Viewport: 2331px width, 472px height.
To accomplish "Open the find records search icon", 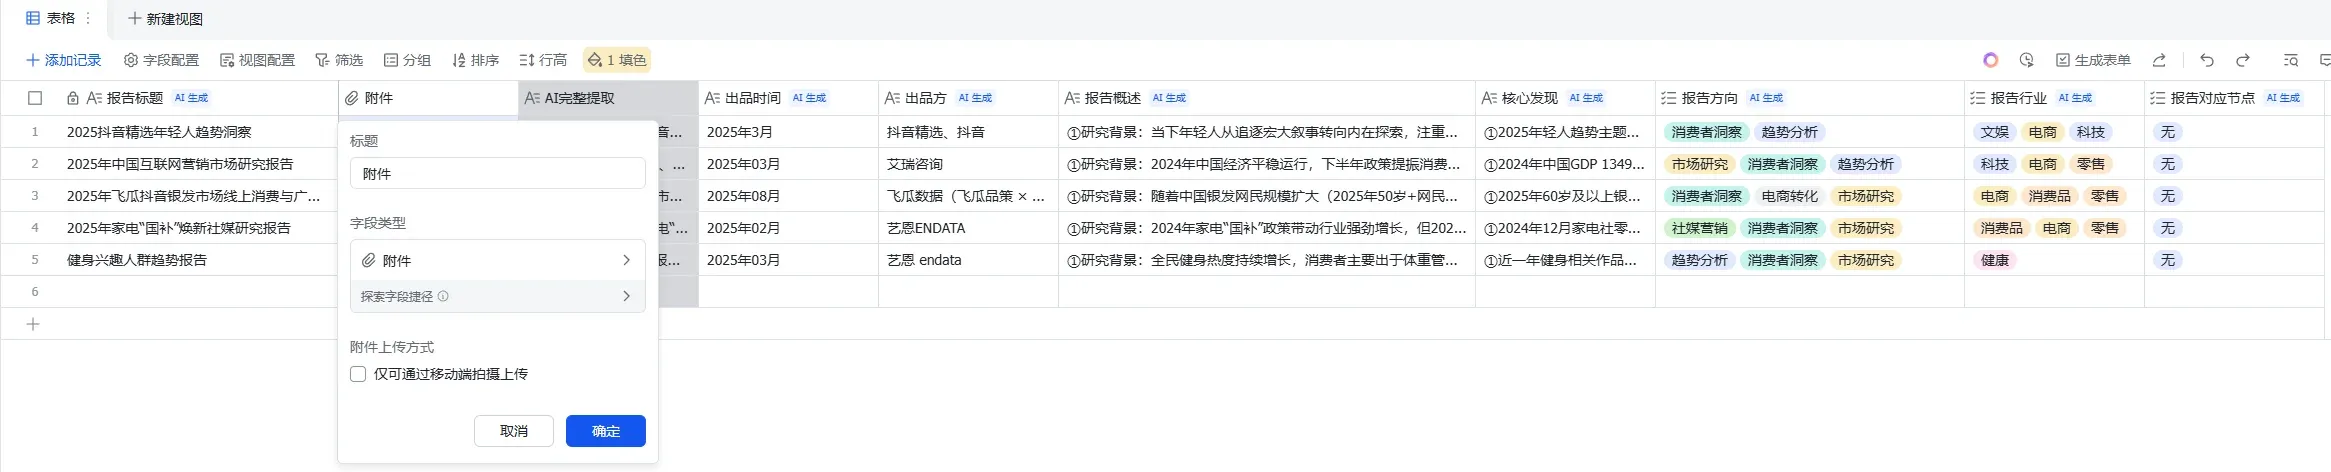I will (x=2291, y=60).
